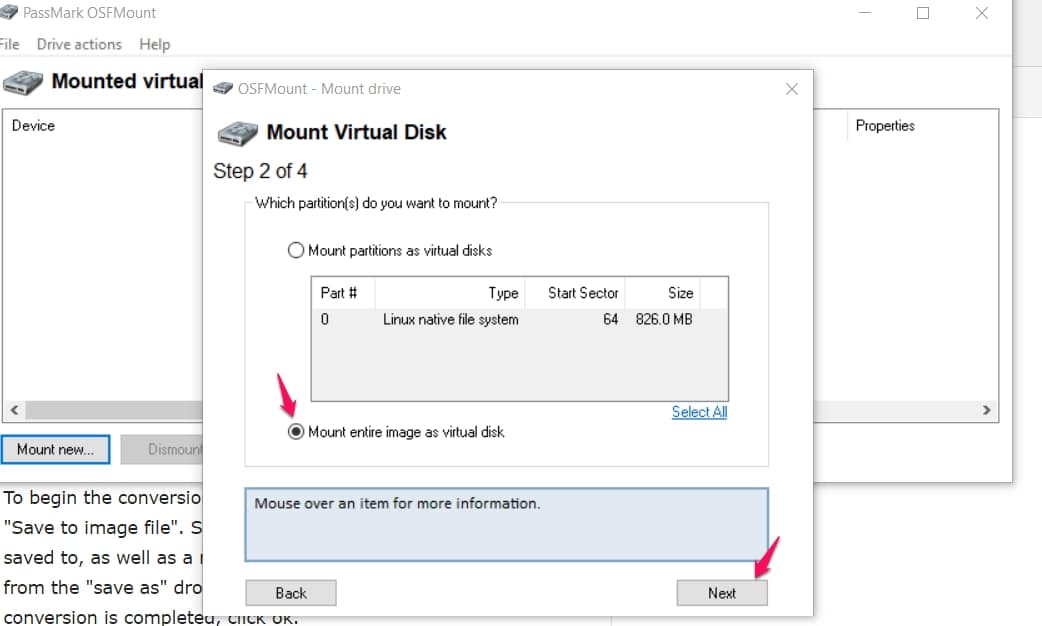The image size is (1042, 626).
Task: Click the 826.0 MB size cell
Action: click(664, 320)
